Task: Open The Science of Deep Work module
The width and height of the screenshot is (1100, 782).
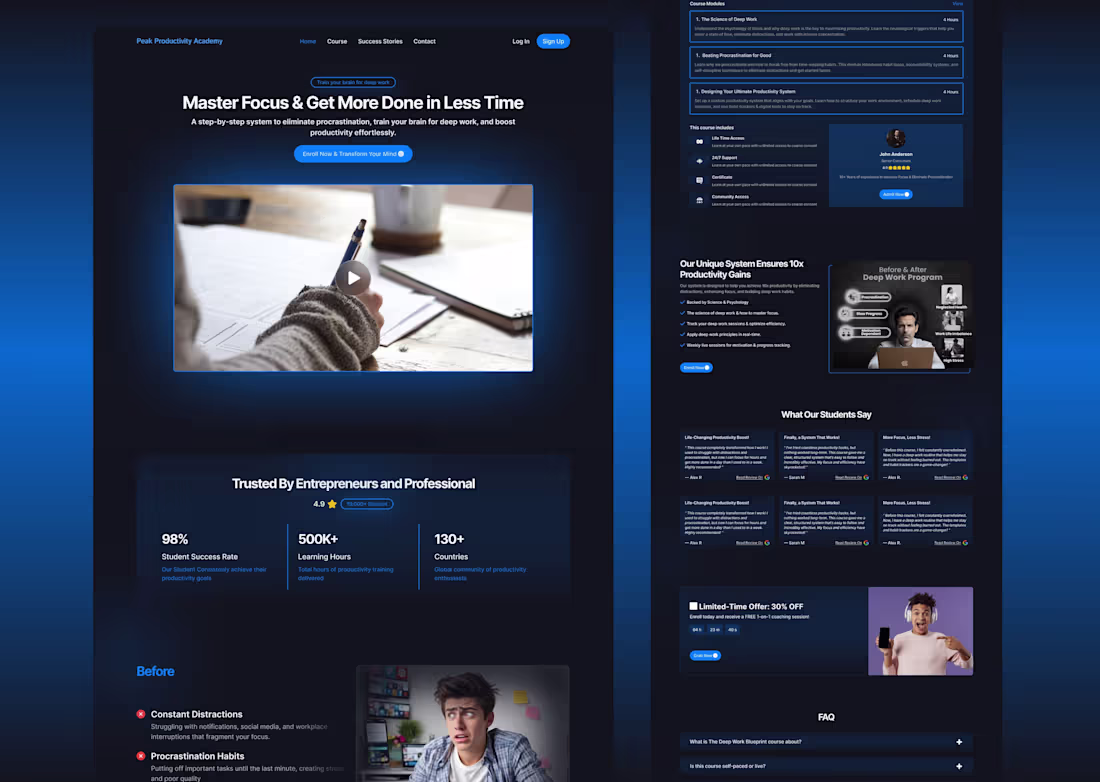Action: (826, 26)
